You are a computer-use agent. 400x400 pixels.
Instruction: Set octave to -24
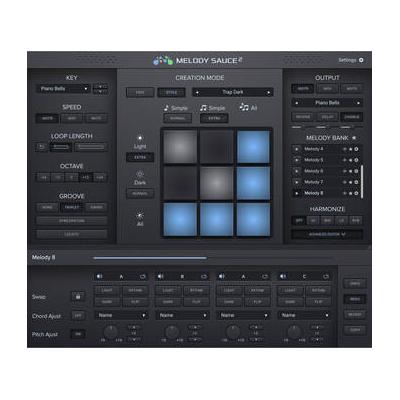[x=43, y=177]
